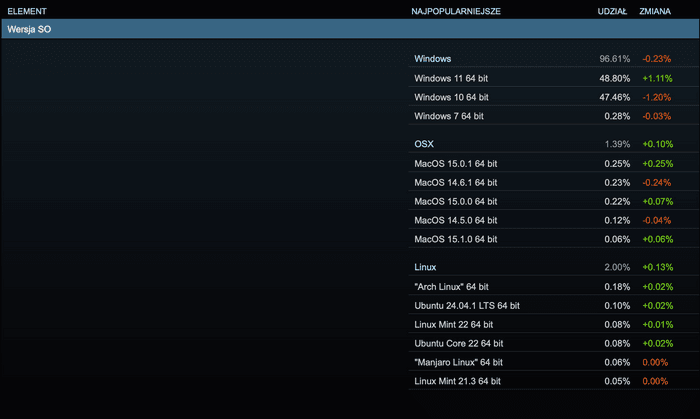Click the MacOS 15.1.0 change value +0.06%

coord(658,239)
